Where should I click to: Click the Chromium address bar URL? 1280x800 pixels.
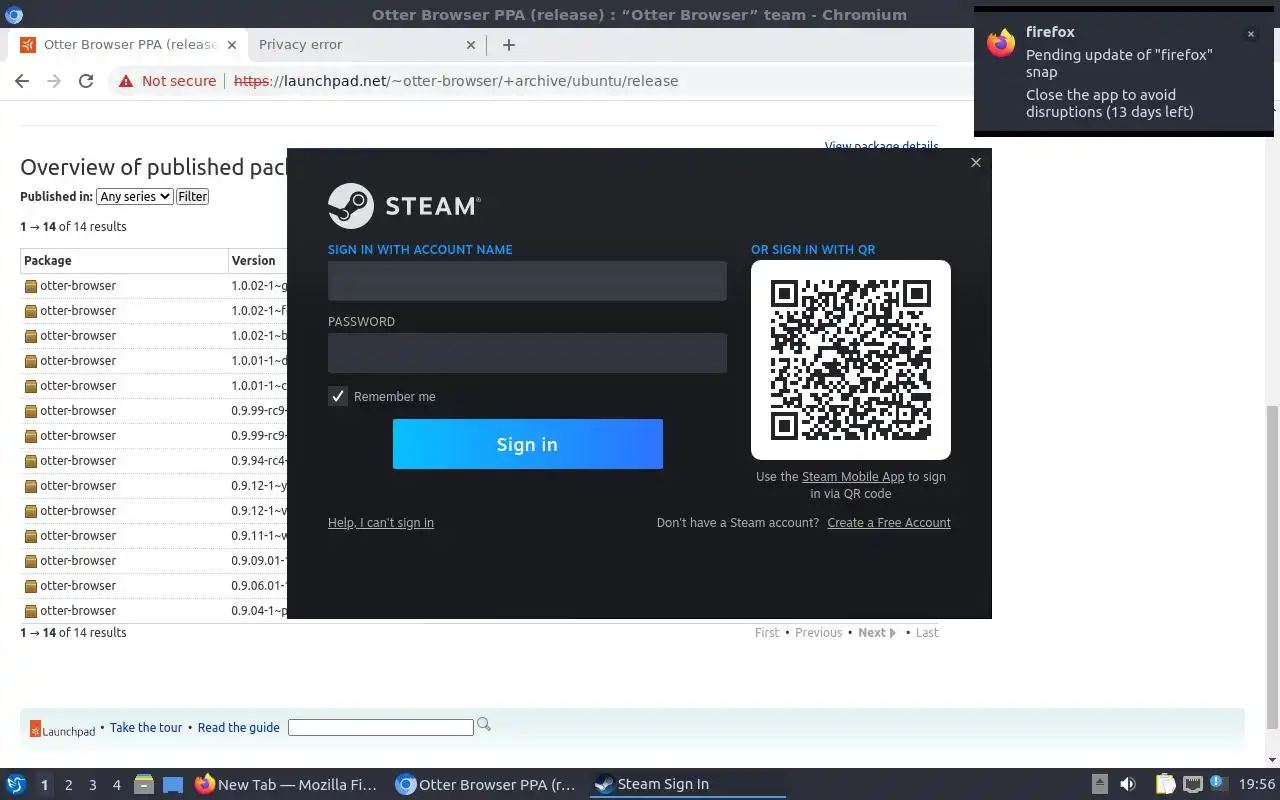[x=456, y=81]
